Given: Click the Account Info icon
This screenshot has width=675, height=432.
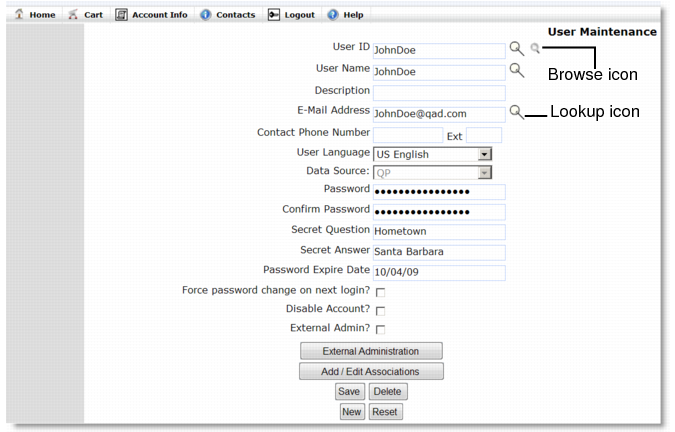Looking at the screenshot, I should click(121, 15).
